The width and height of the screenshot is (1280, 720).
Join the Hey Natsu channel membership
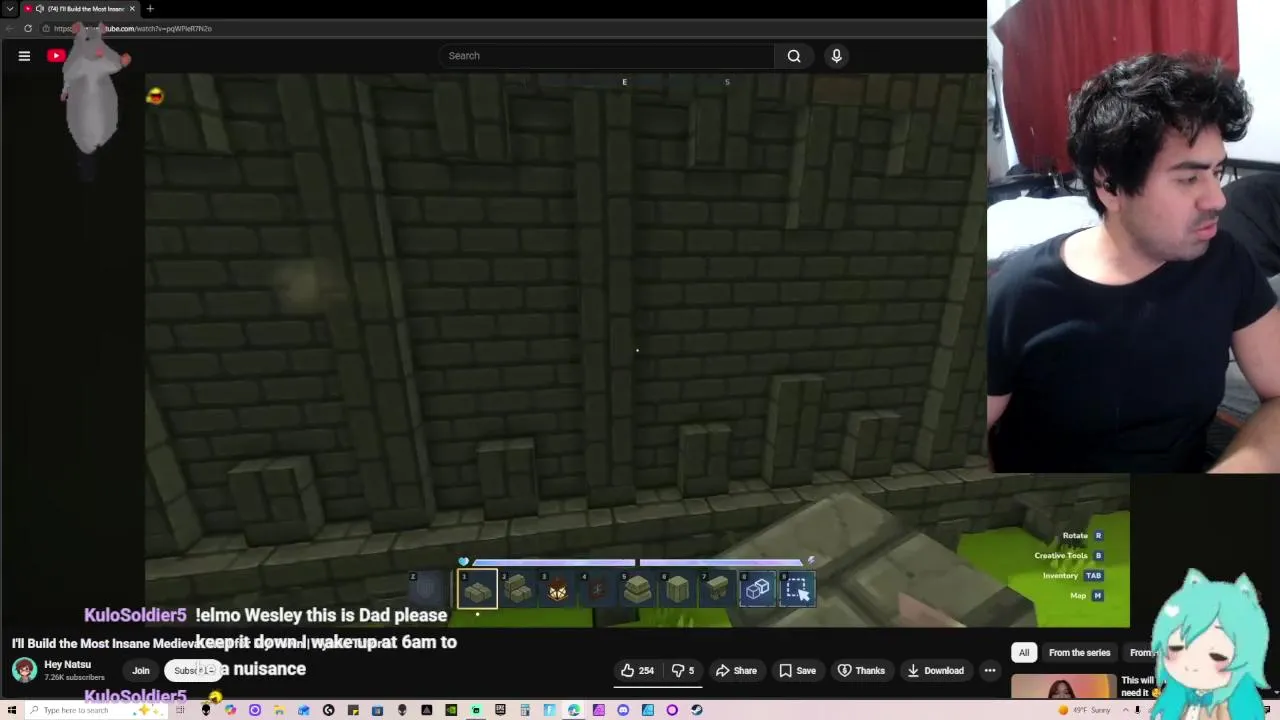pos(141,671)
